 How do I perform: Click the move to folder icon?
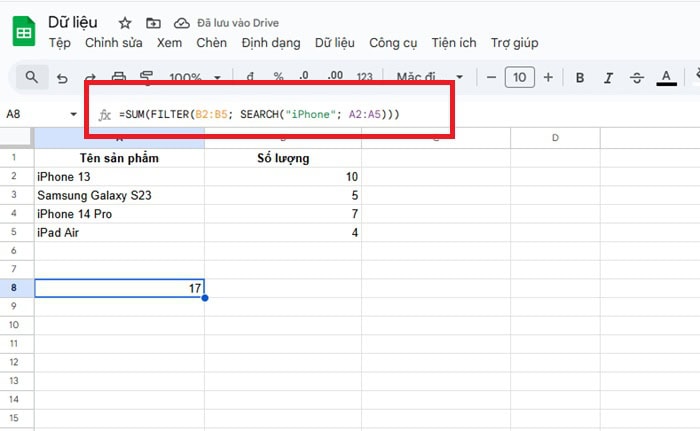(153, 22)
